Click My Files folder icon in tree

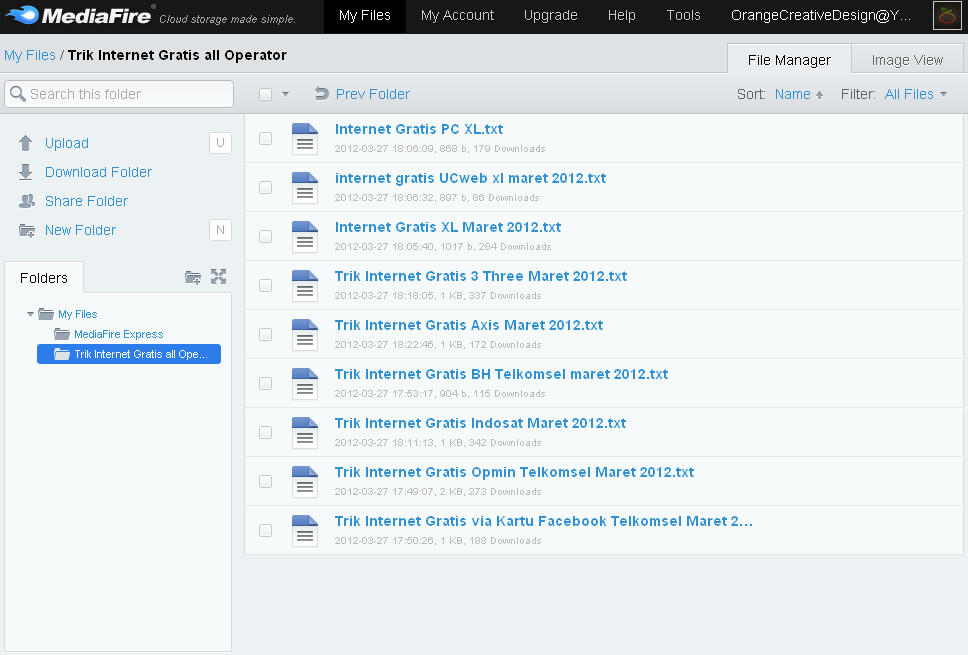point(46,314)
